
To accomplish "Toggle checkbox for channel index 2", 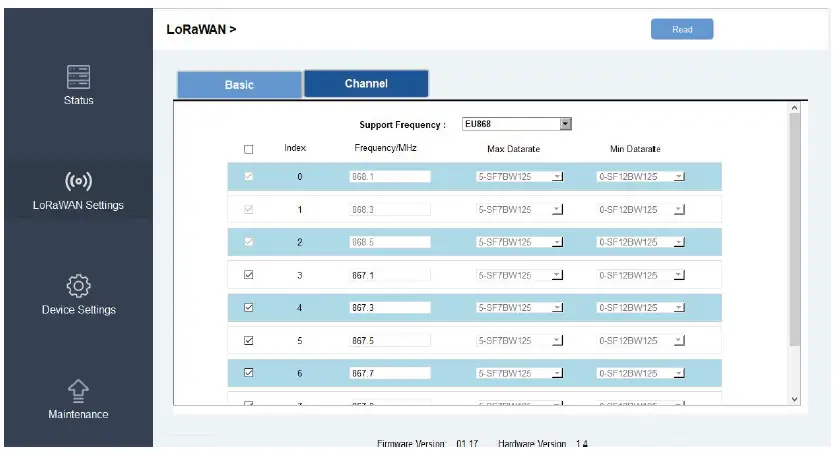I will (x=249, y=242).
